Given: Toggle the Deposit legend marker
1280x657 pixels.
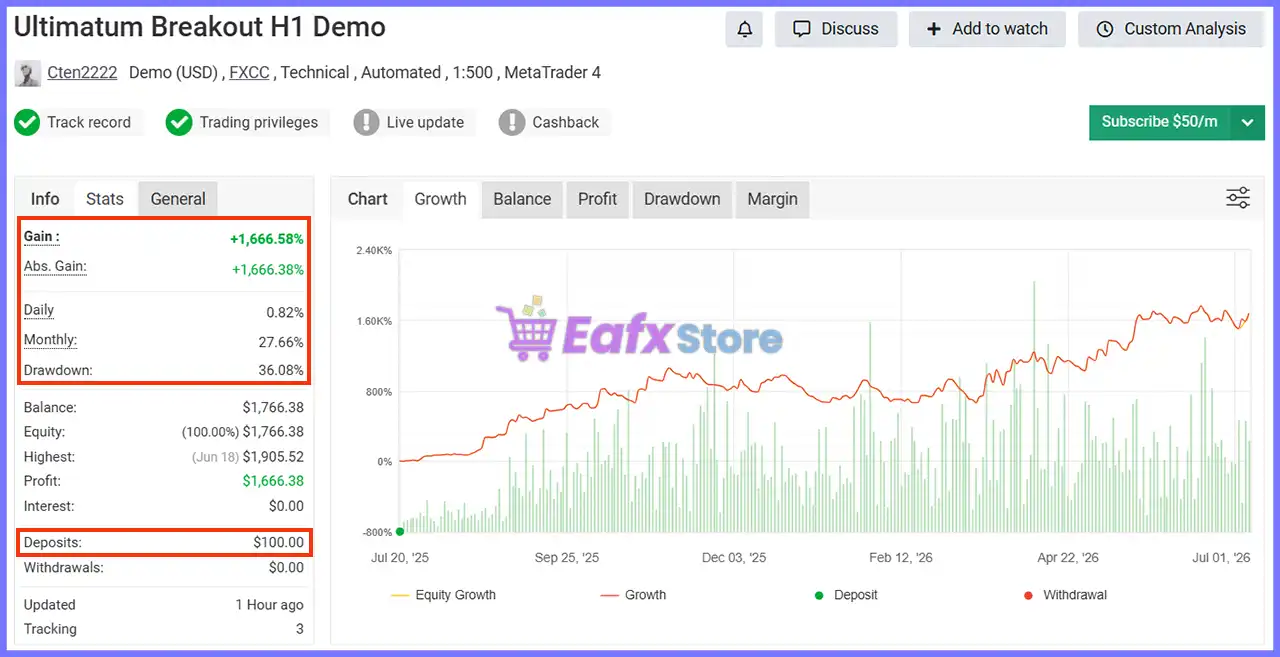Looking at the screenshot, I should coord(846,595).
